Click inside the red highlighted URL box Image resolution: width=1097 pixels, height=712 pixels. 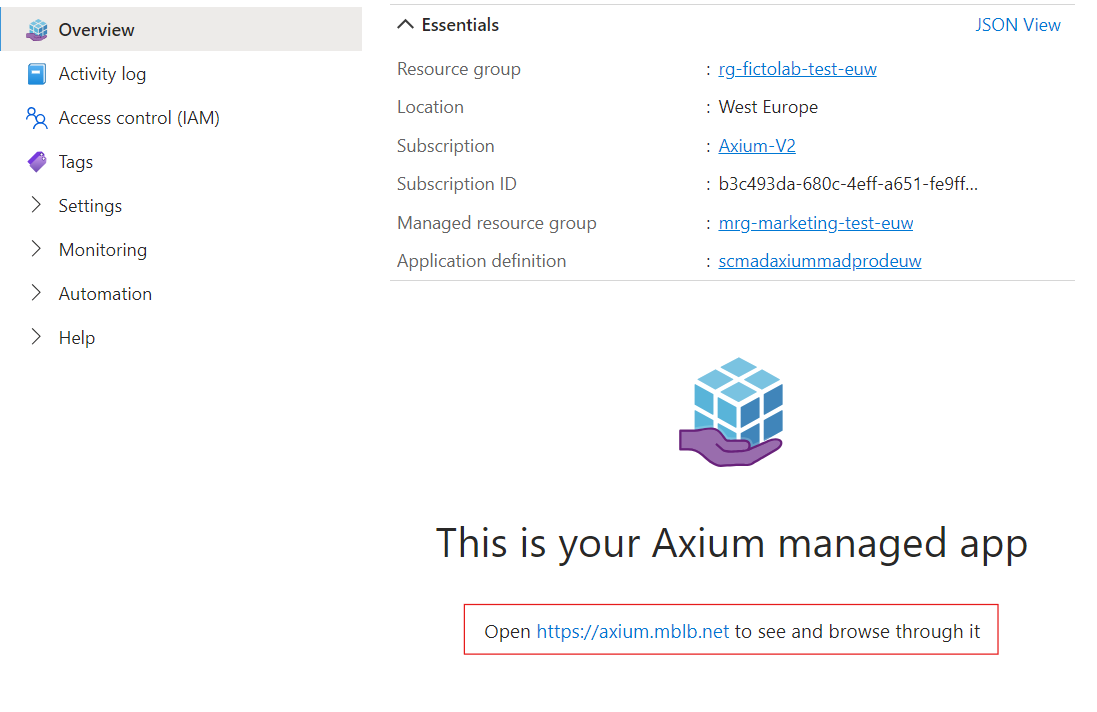tap(731, 630)
